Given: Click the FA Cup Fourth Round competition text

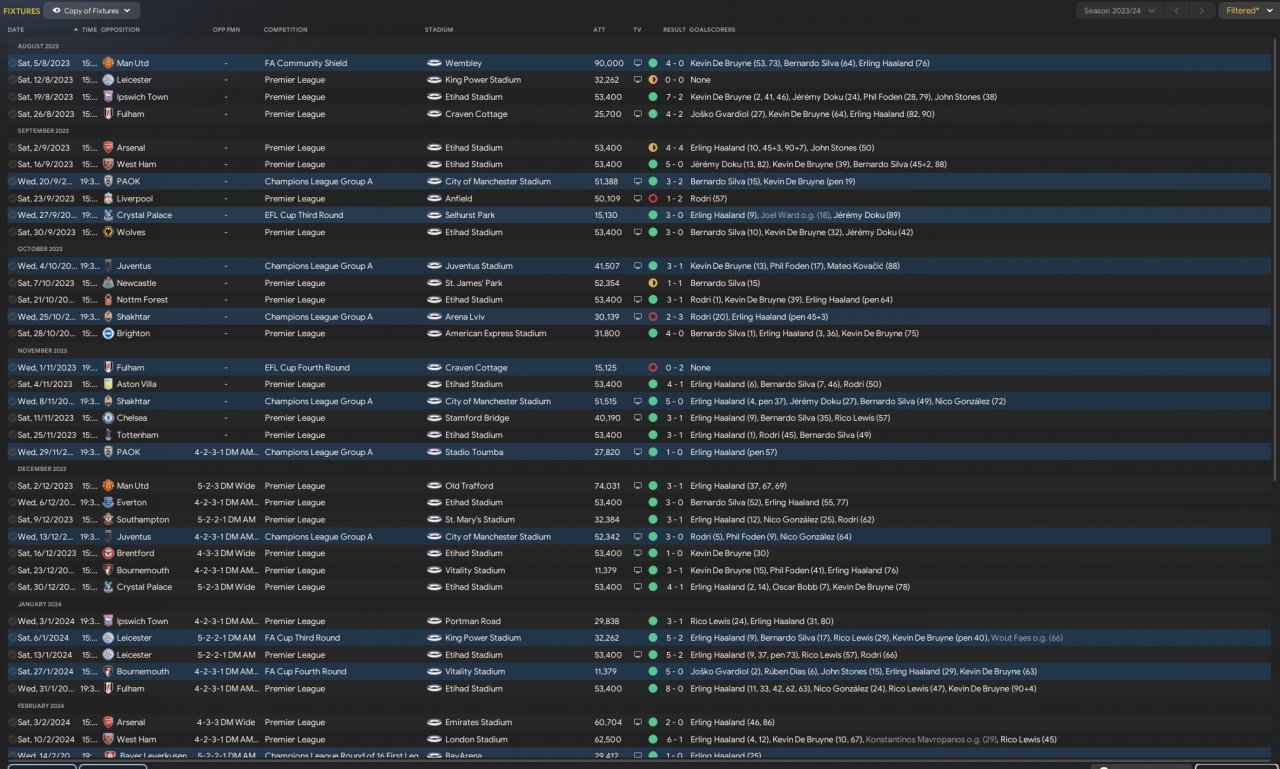Looking at the screenshot, I should (x=306, y=672).
